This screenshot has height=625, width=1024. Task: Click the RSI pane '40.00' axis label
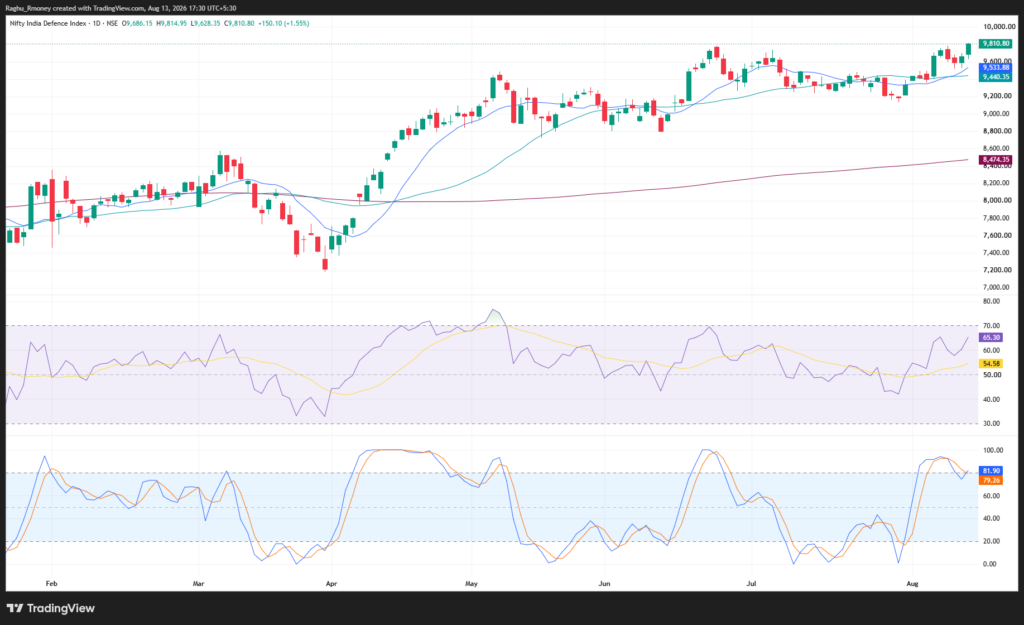[991, 400]
